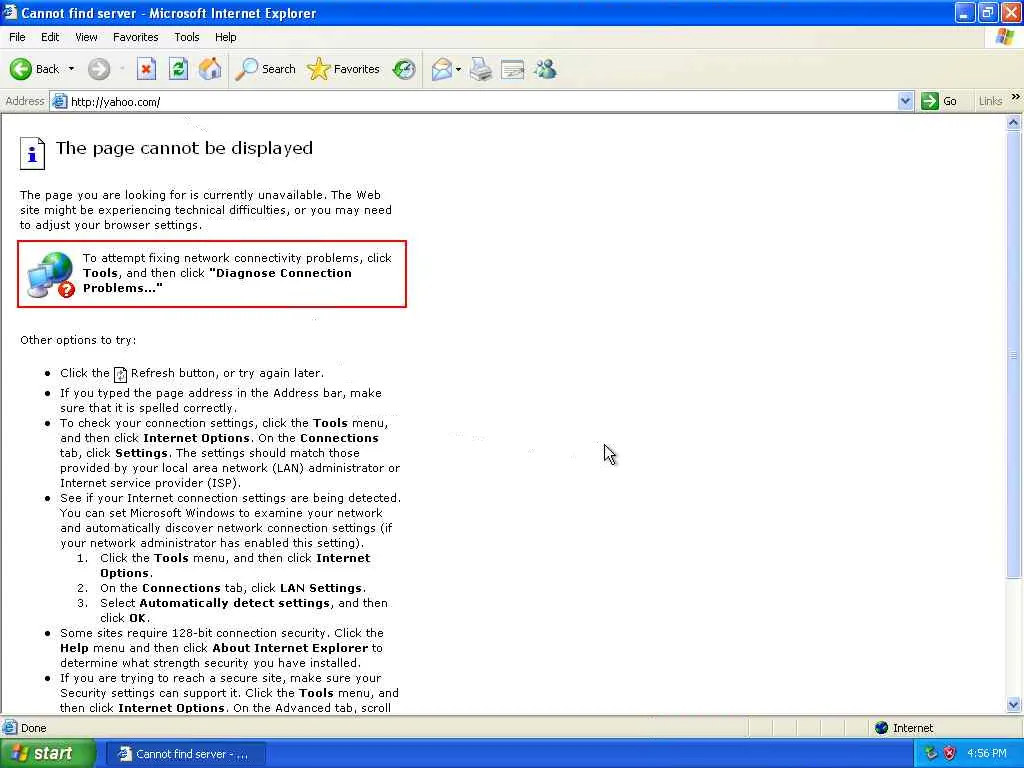This screenshot has height=768, width=1024.
Task: Click the green Go button
Action: coord(939,101)
